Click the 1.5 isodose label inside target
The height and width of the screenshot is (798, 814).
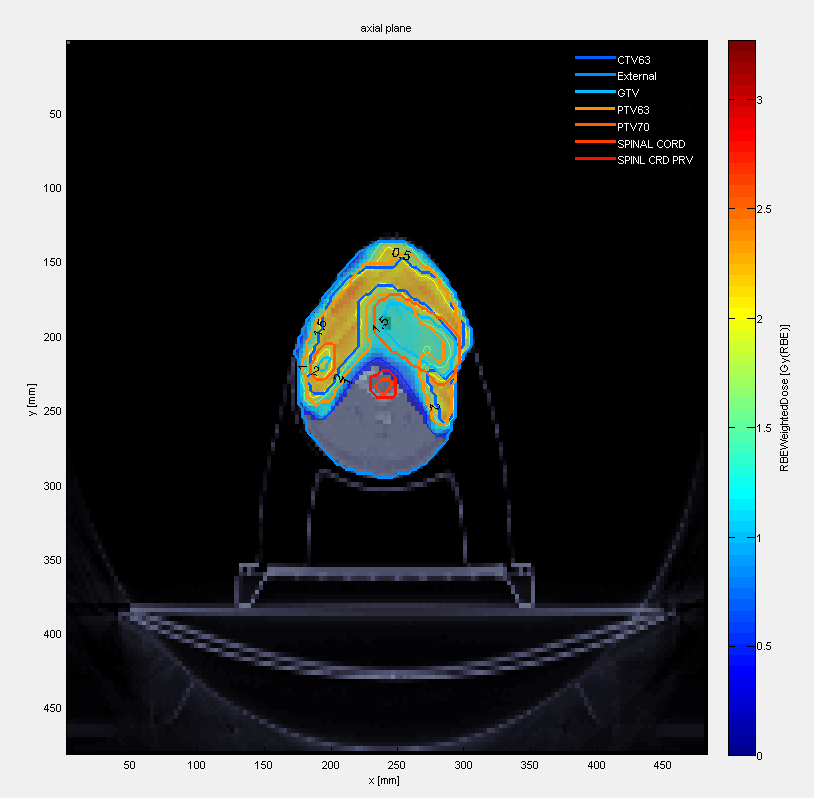[x=381, y=325]
